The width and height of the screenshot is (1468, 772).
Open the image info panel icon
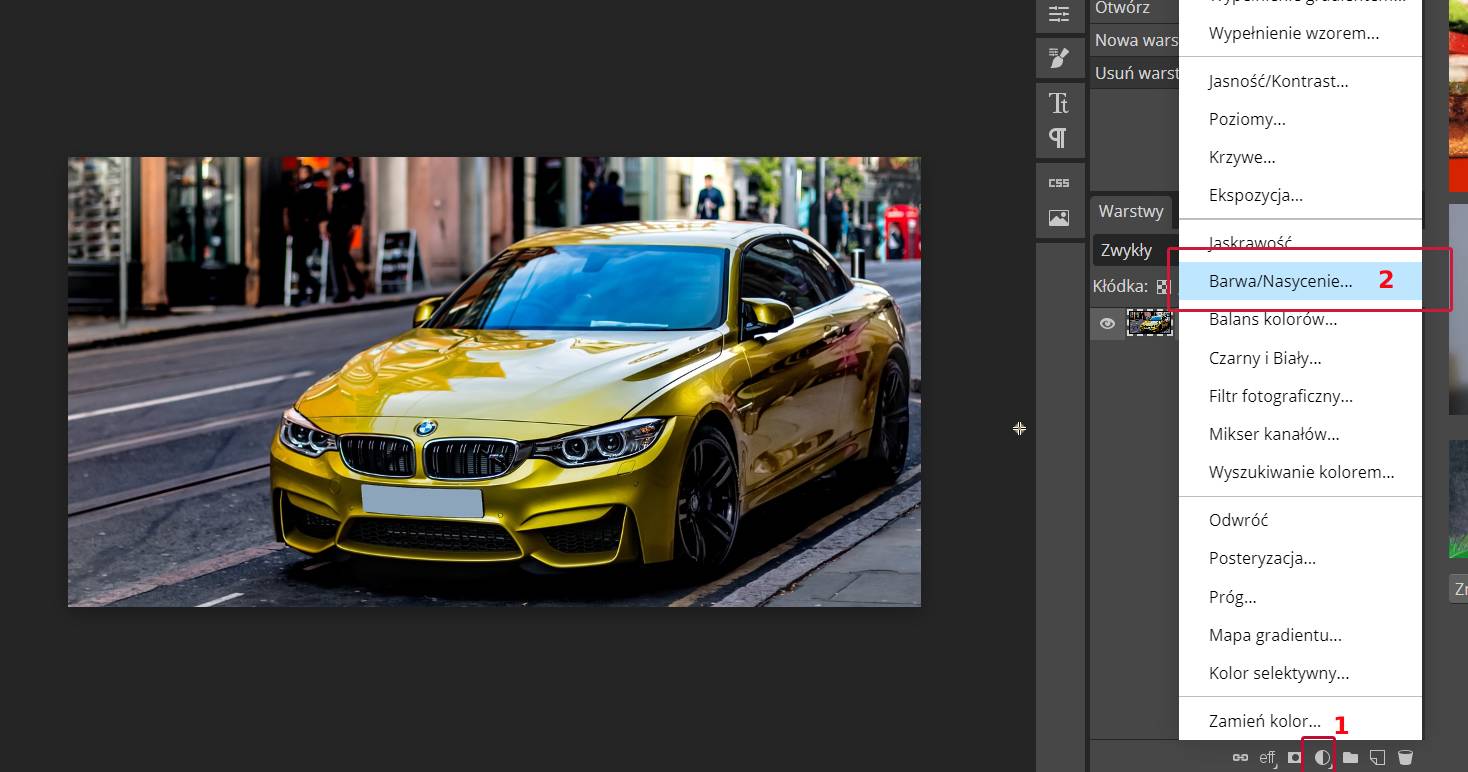(1059, 217)
